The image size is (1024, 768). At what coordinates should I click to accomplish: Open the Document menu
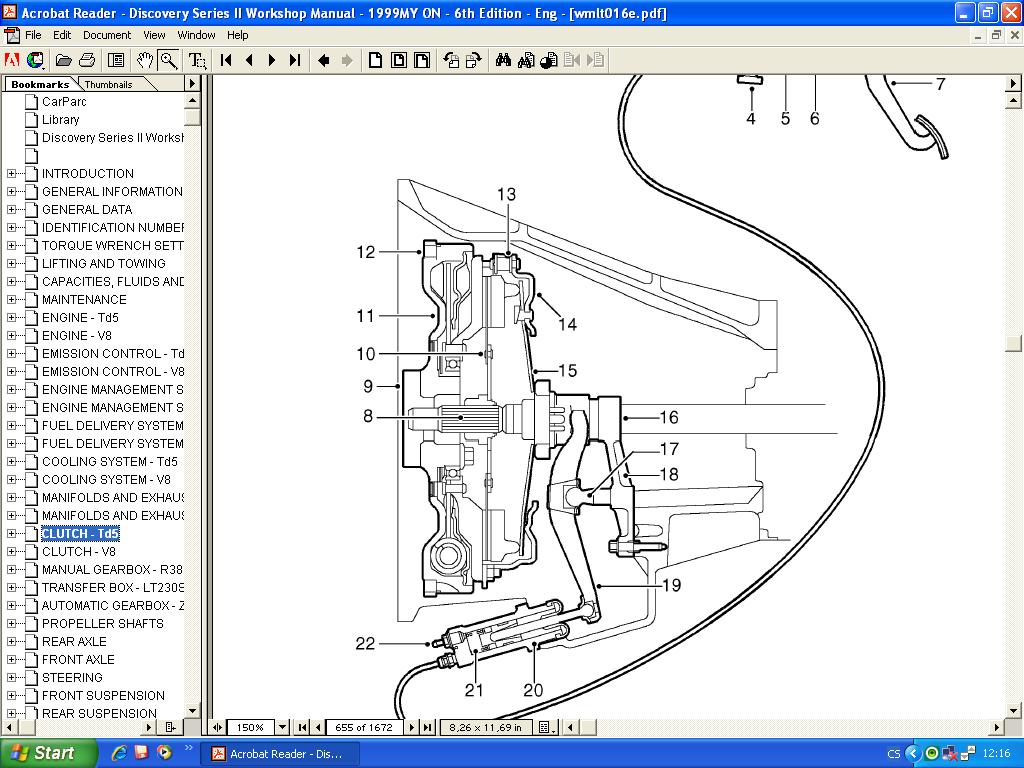coord(107,35)
